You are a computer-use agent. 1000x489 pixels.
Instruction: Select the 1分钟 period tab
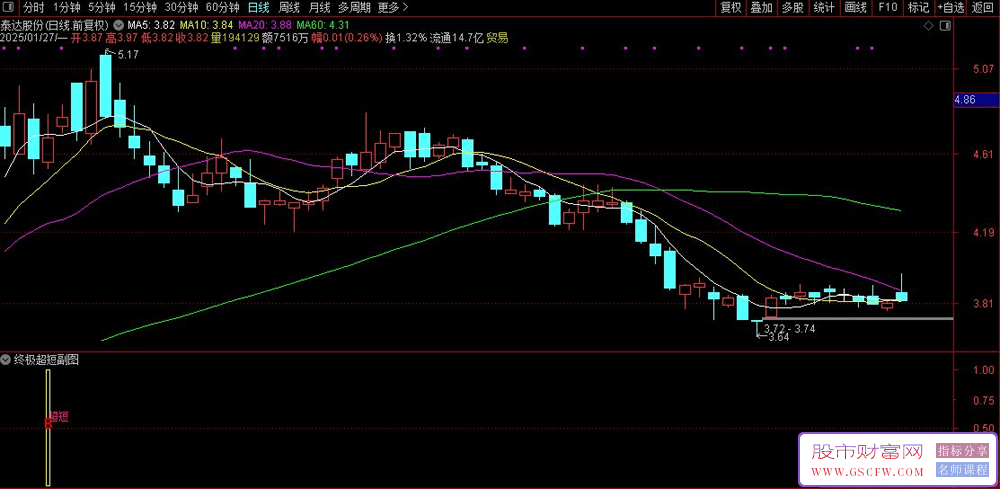tap(65, 8)
